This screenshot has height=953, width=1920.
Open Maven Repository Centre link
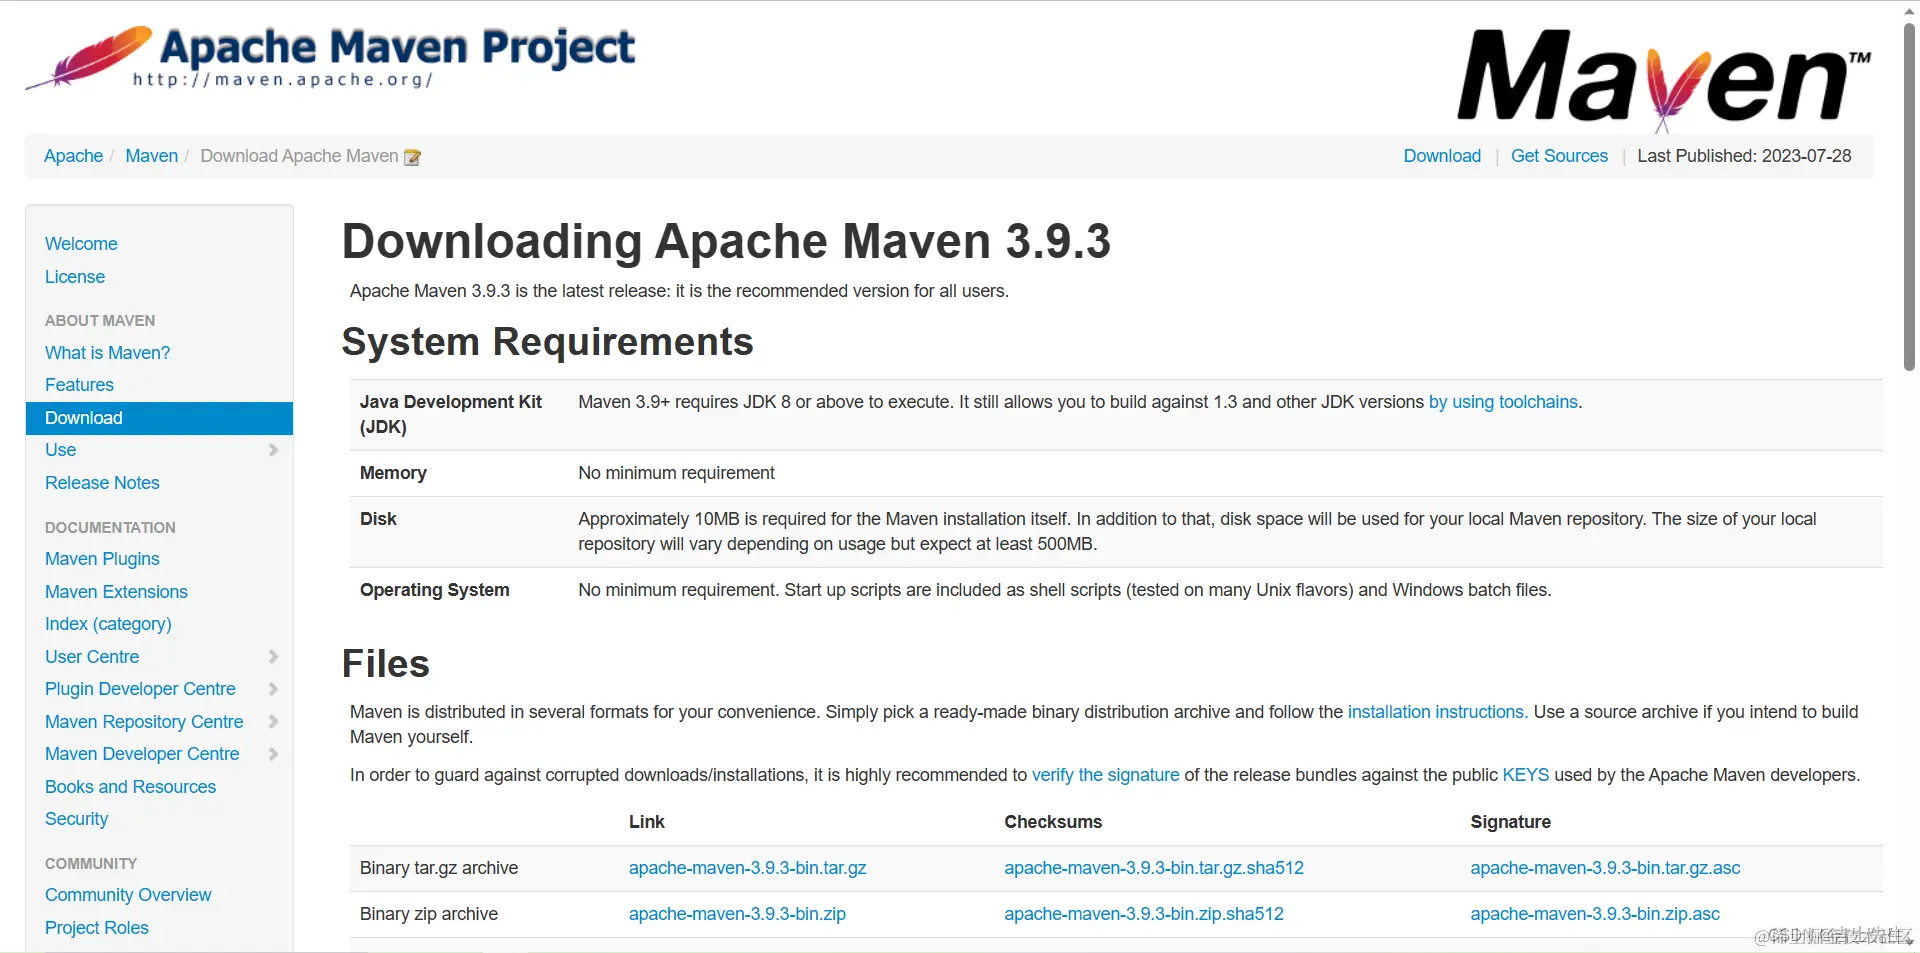click(144, 722)
